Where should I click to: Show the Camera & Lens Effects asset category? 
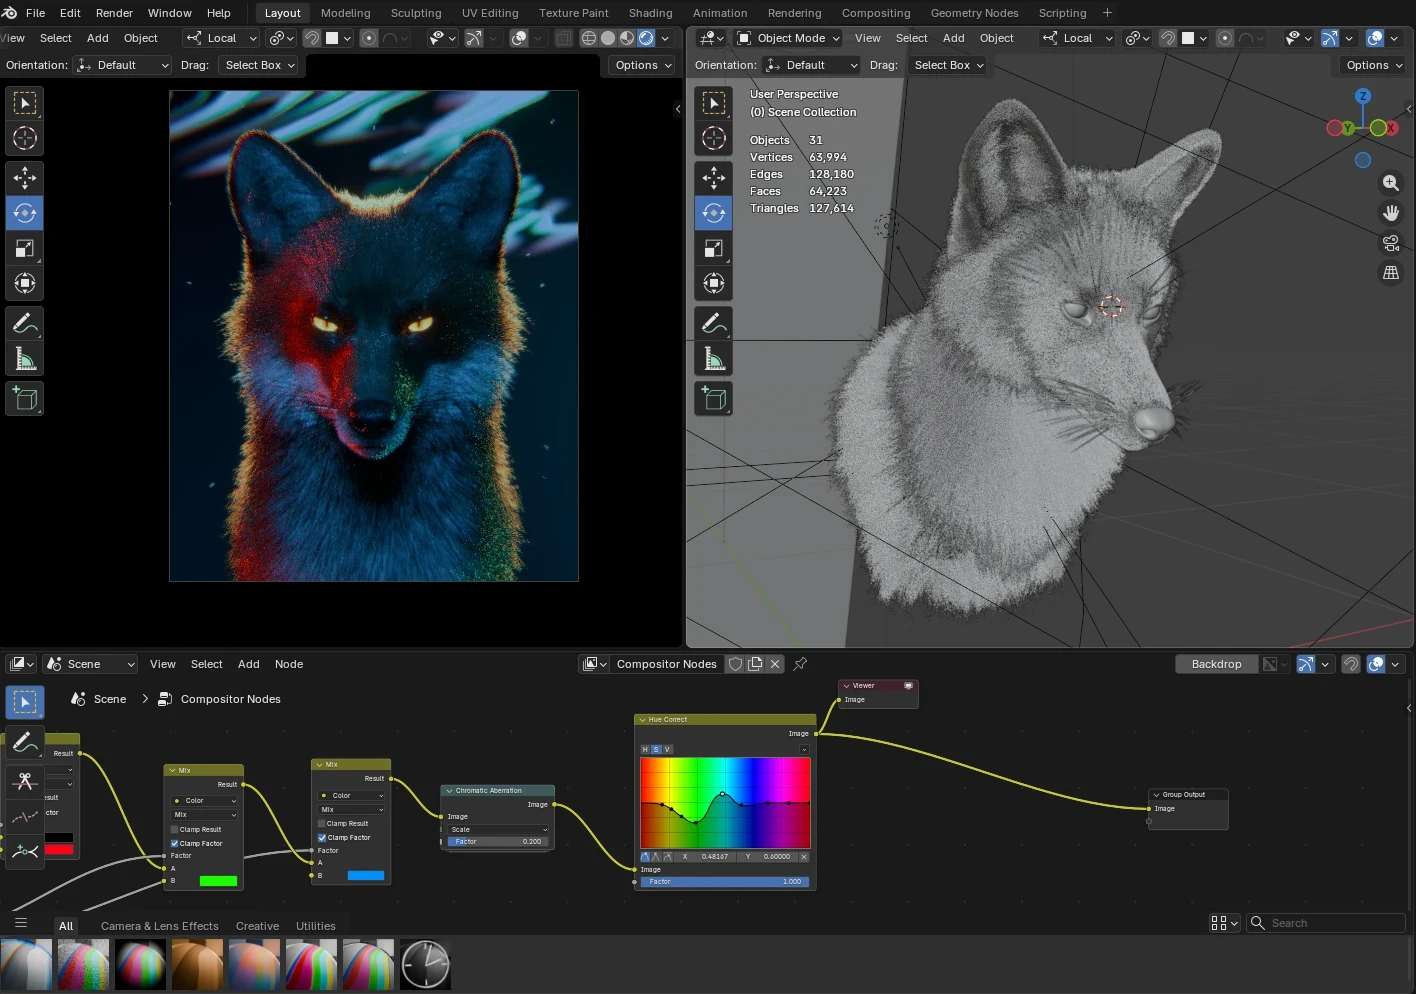pos(159,926)
